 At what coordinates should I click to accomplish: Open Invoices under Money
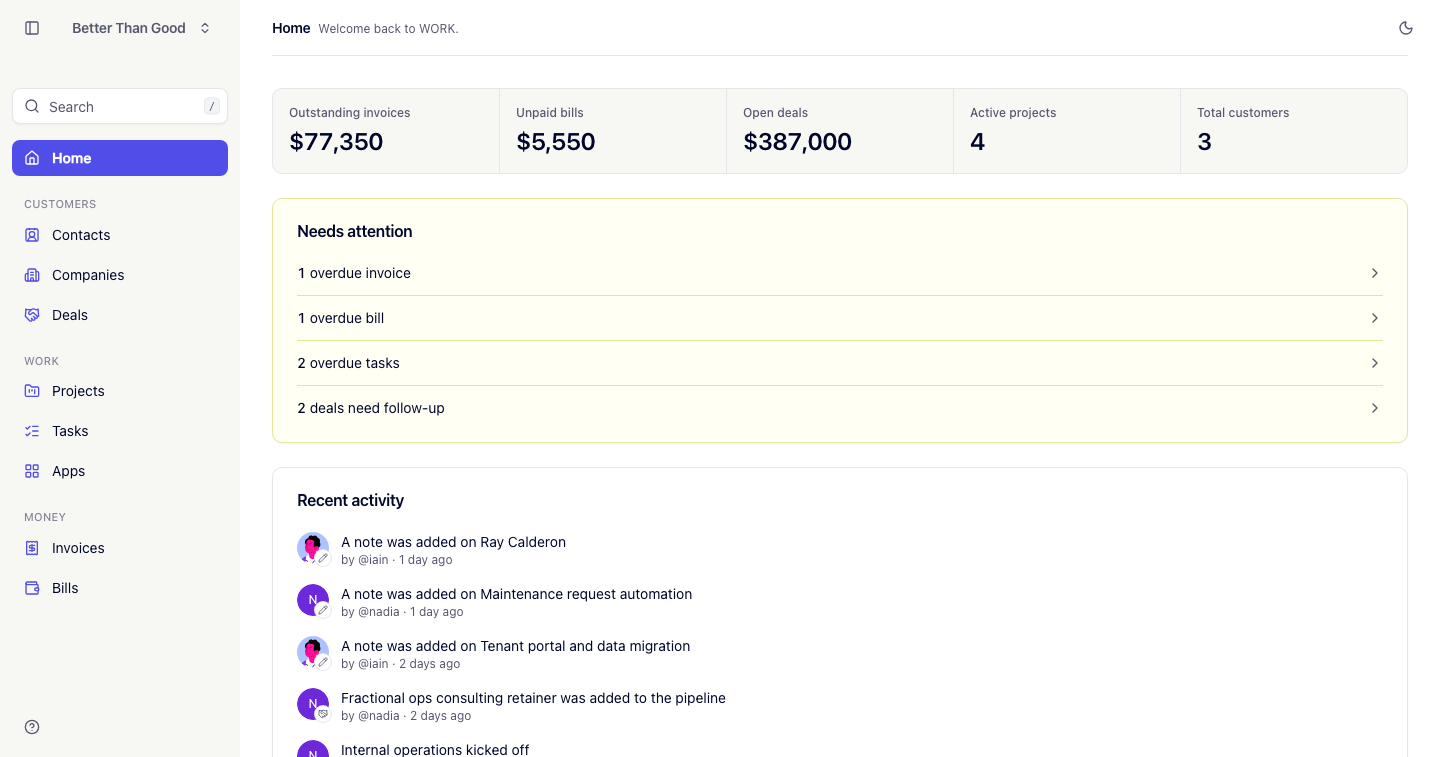(x=120, y=548)
